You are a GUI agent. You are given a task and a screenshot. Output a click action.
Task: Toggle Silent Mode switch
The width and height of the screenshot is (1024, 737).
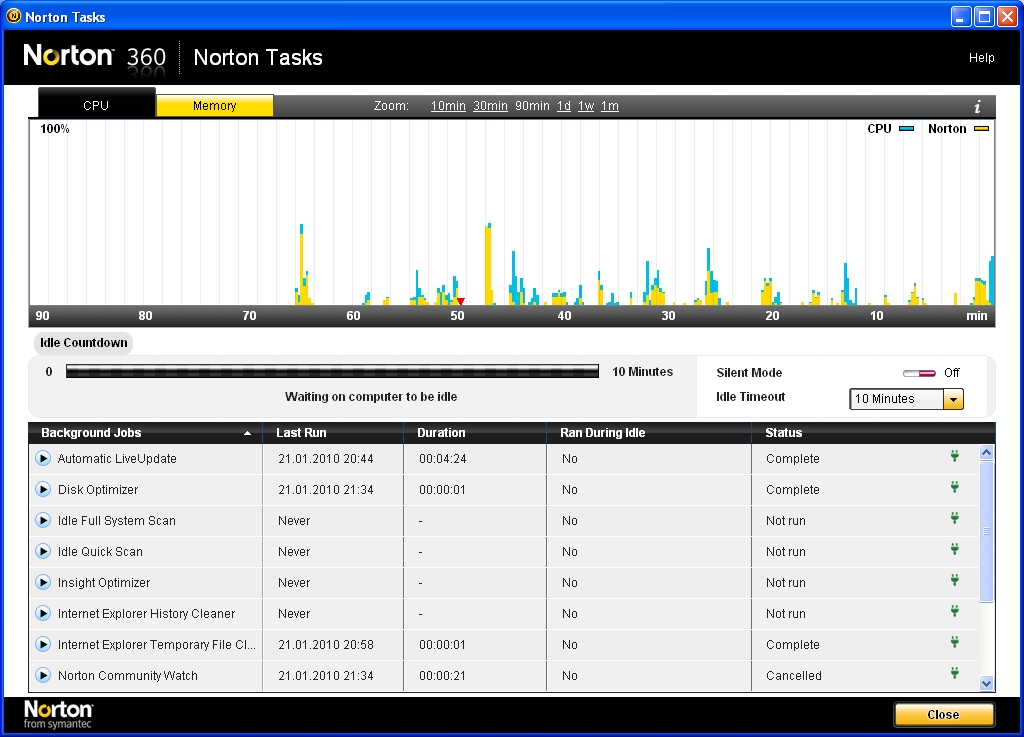click(x=919, y=373)
